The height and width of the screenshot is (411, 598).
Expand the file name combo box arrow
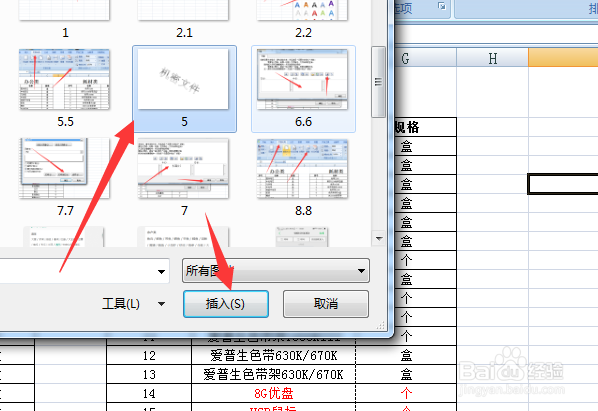coord(161,271)
